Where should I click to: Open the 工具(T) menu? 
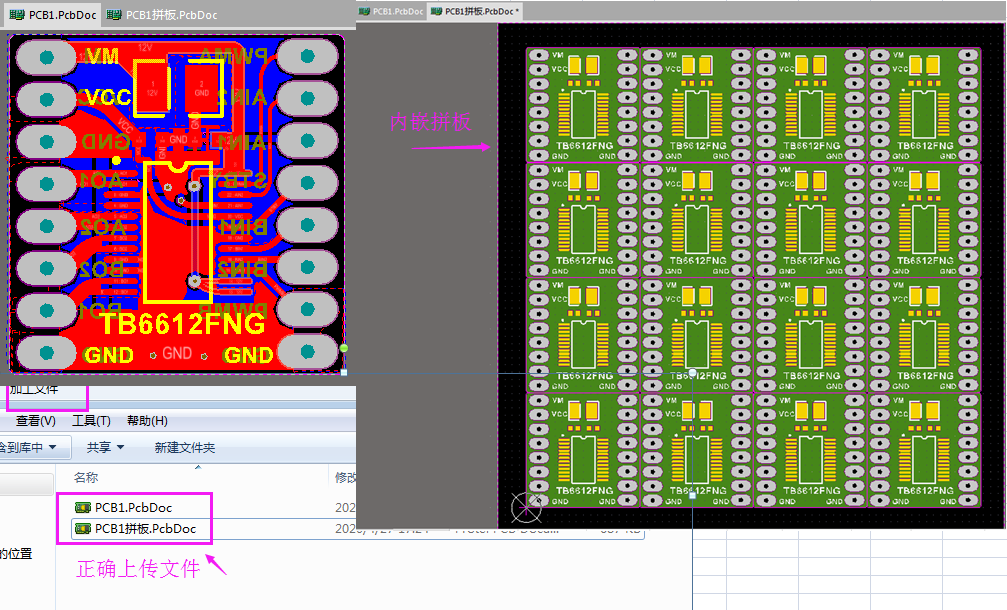tap(91, 421)
